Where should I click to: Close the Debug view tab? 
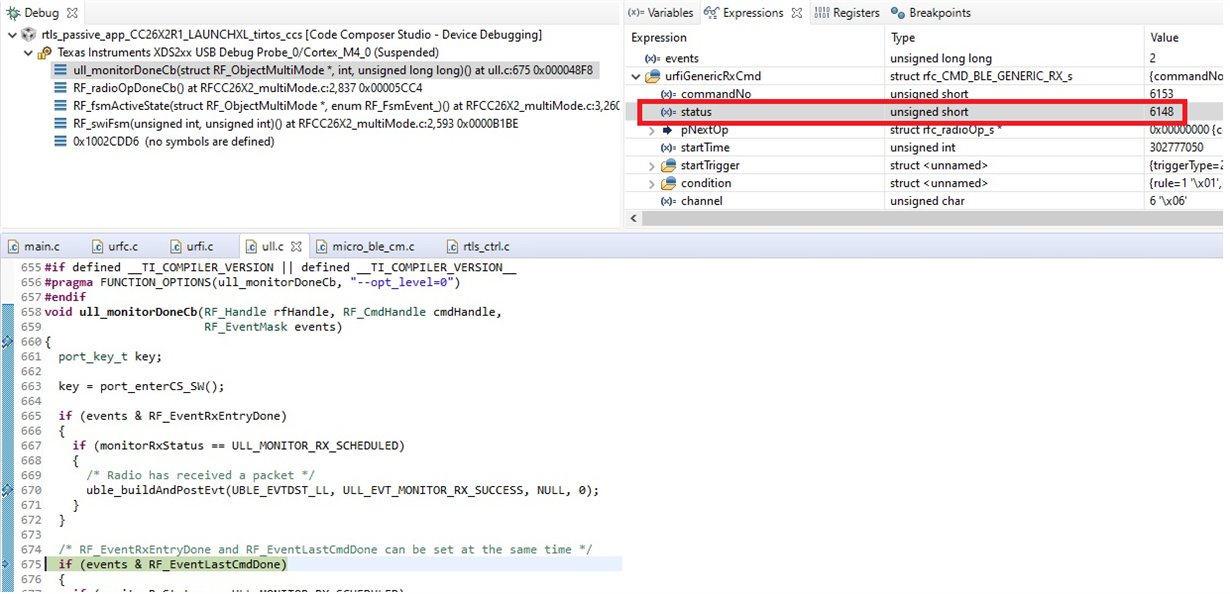coord(73,13)
